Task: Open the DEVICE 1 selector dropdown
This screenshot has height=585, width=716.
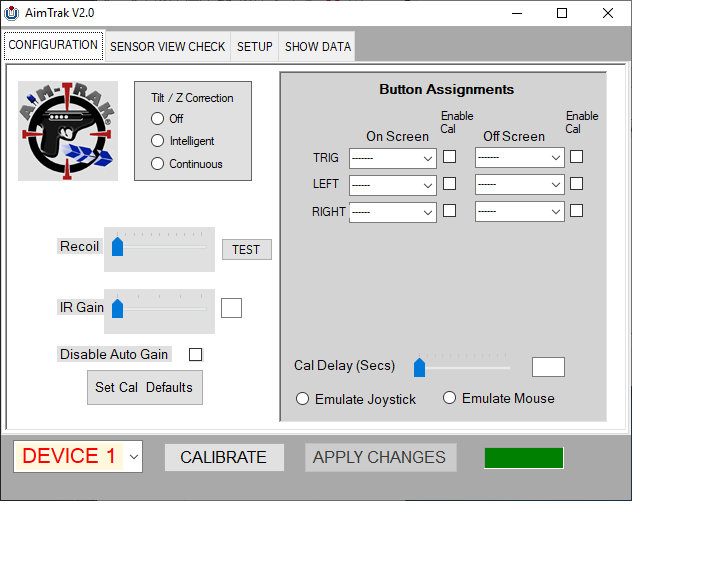Action: [78, 456]
